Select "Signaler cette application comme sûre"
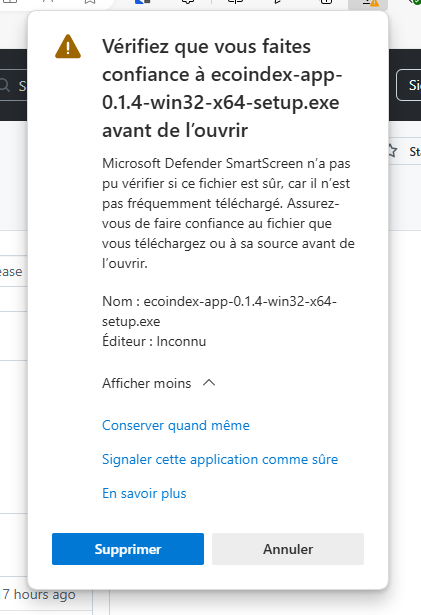 (x=220, y=459)
